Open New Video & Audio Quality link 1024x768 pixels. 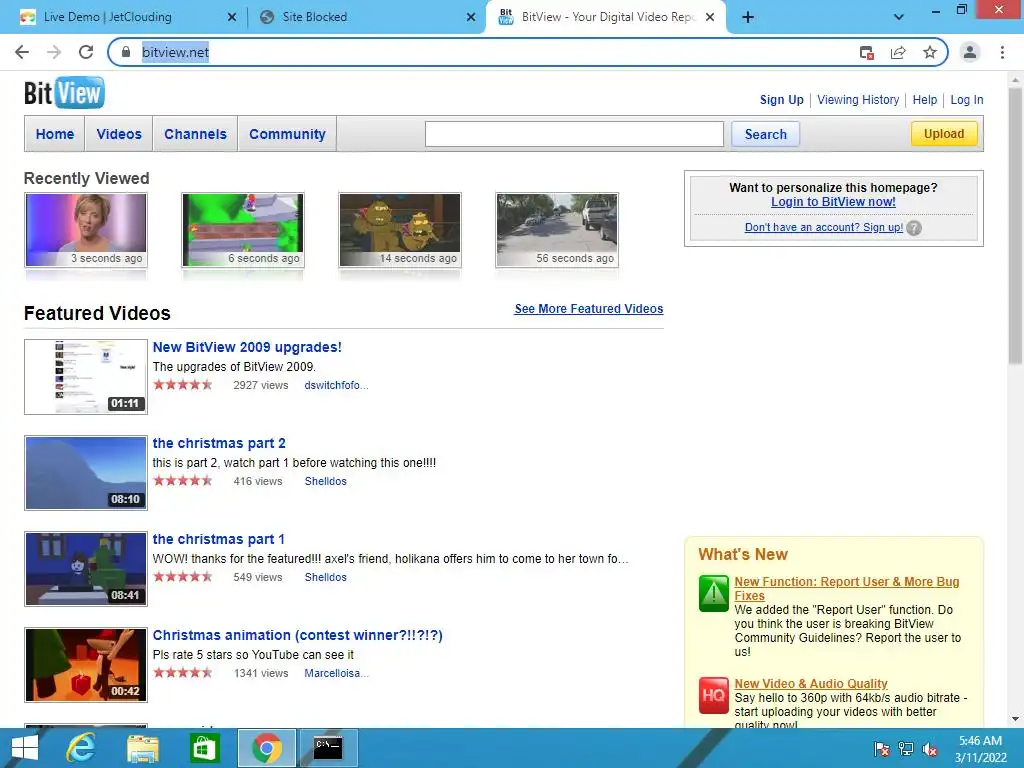[810, 683]
